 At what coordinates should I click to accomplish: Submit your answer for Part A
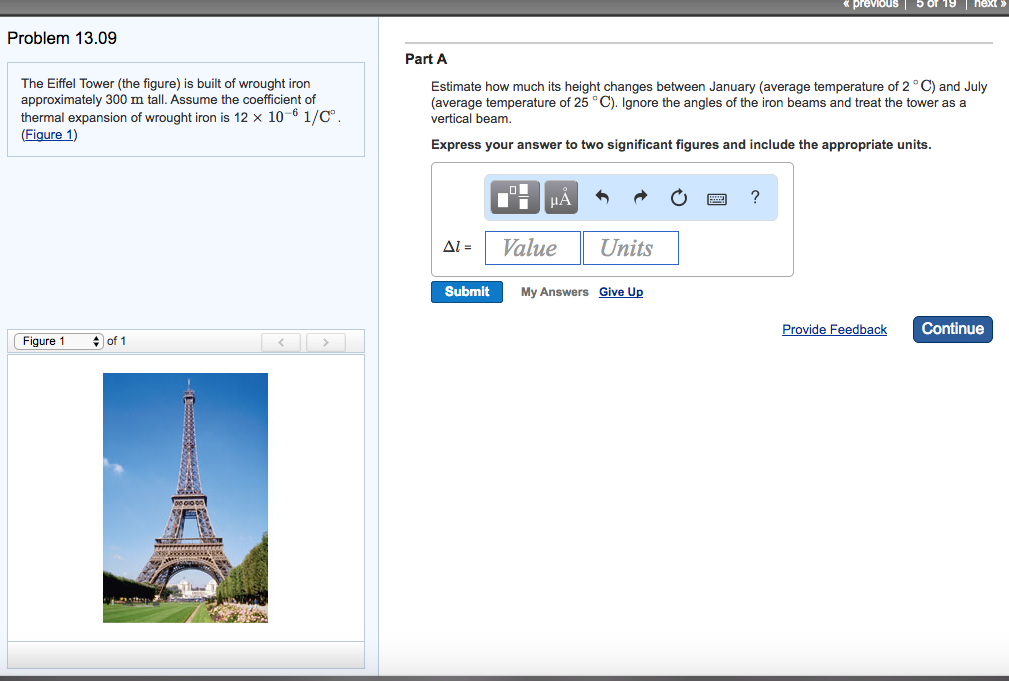coord(466,291)
